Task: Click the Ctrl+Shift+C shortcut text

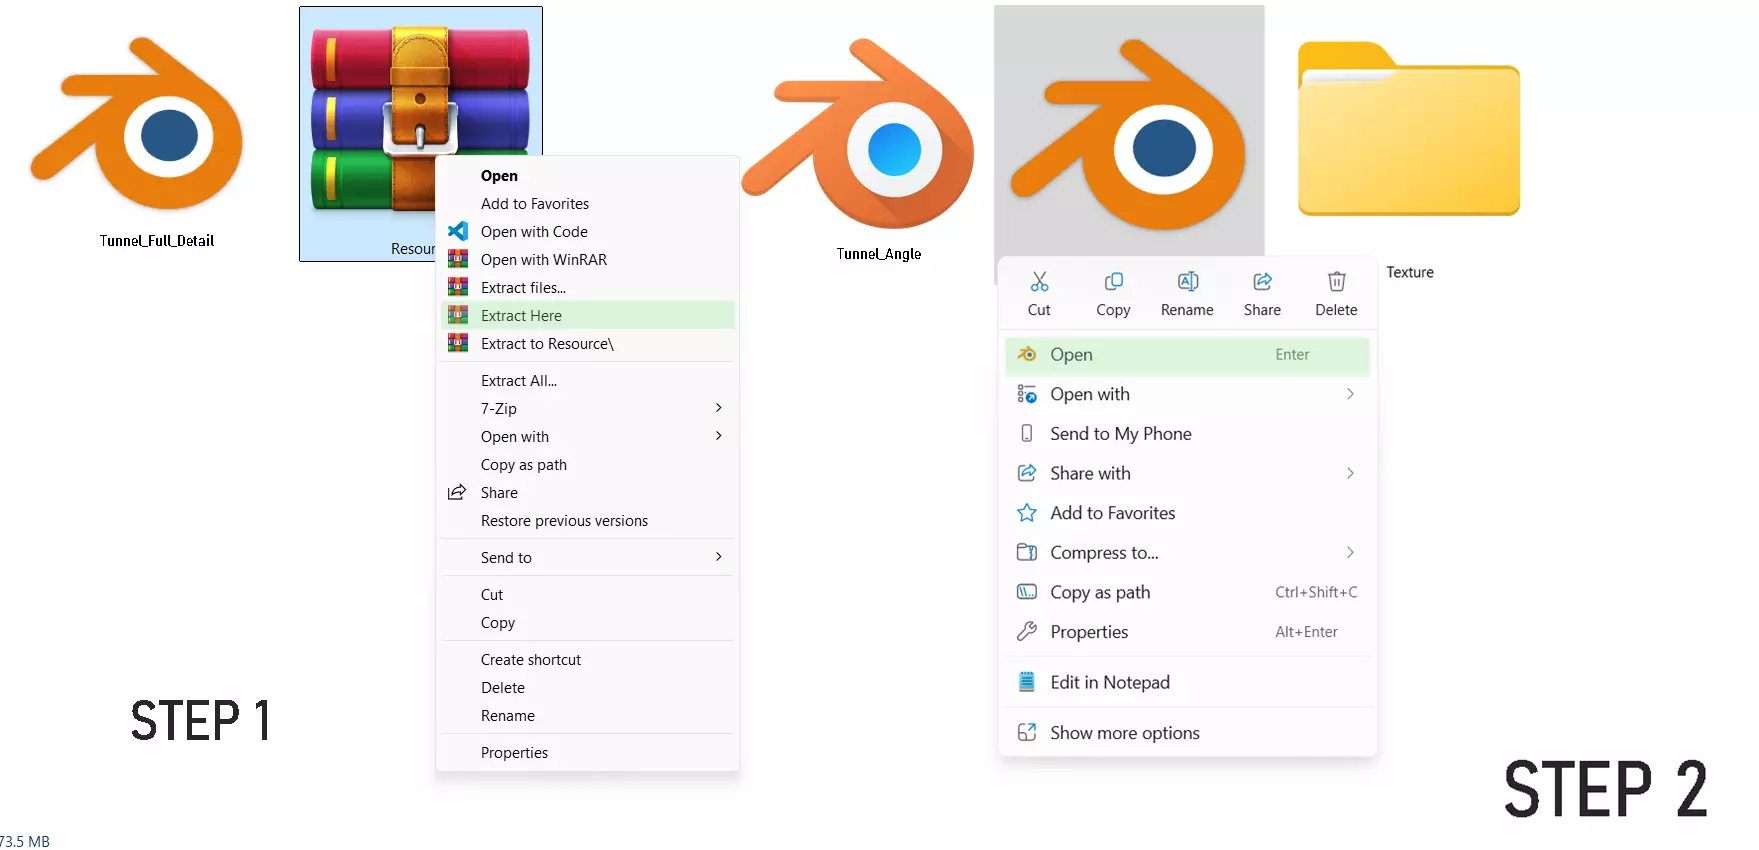Action: coord(1316,592)
